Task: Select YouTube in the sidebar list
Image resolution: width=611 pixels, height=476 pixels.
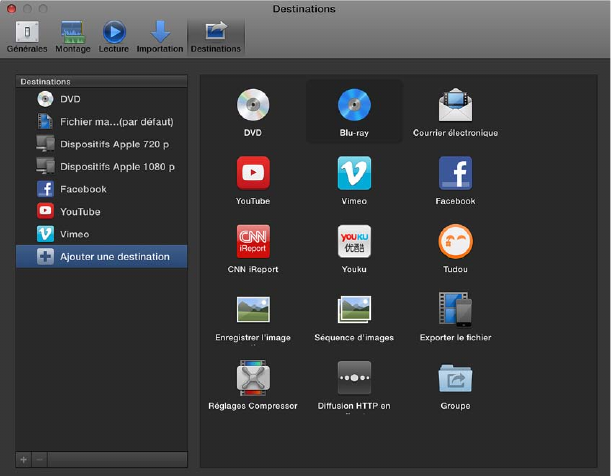Action: pyautogui.click(x=101, y=212)
